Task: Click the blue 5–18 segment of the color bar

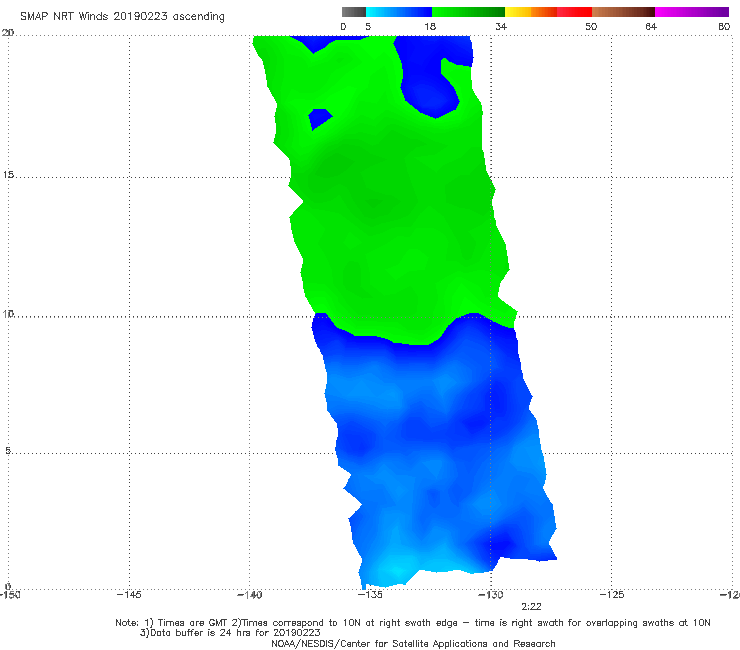Action: (x=399, y=12)
